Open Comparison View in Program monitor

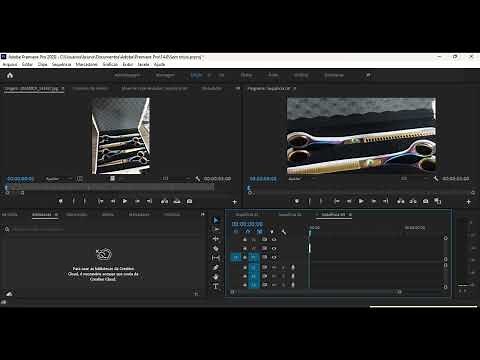[x=438, y=201]
